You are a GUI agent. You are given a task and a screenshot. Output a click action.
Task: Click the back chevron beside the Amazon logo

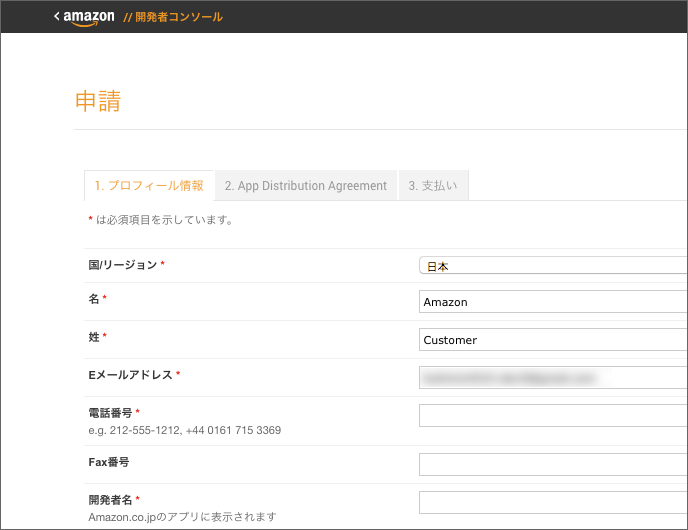click(57, 16)
